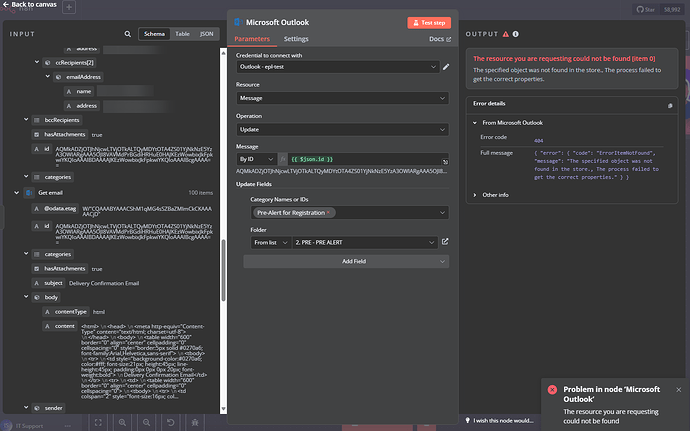Go back to canvas
The height and width of the screenshot is (431, 690).
tap(29, 4)
